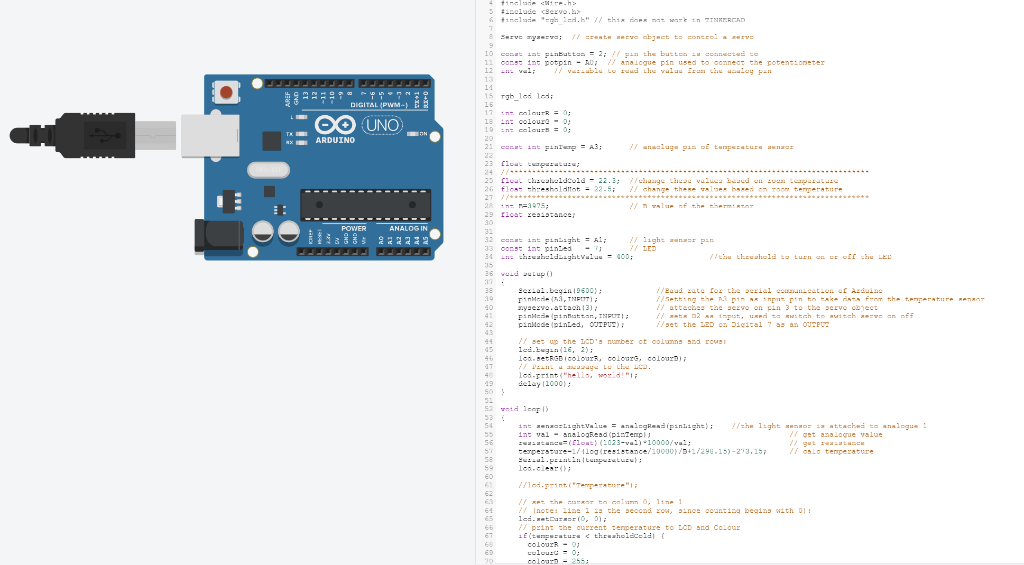Click the silver USB port on the board
This screenshot has width=1024, height=565.
point(210,136)
